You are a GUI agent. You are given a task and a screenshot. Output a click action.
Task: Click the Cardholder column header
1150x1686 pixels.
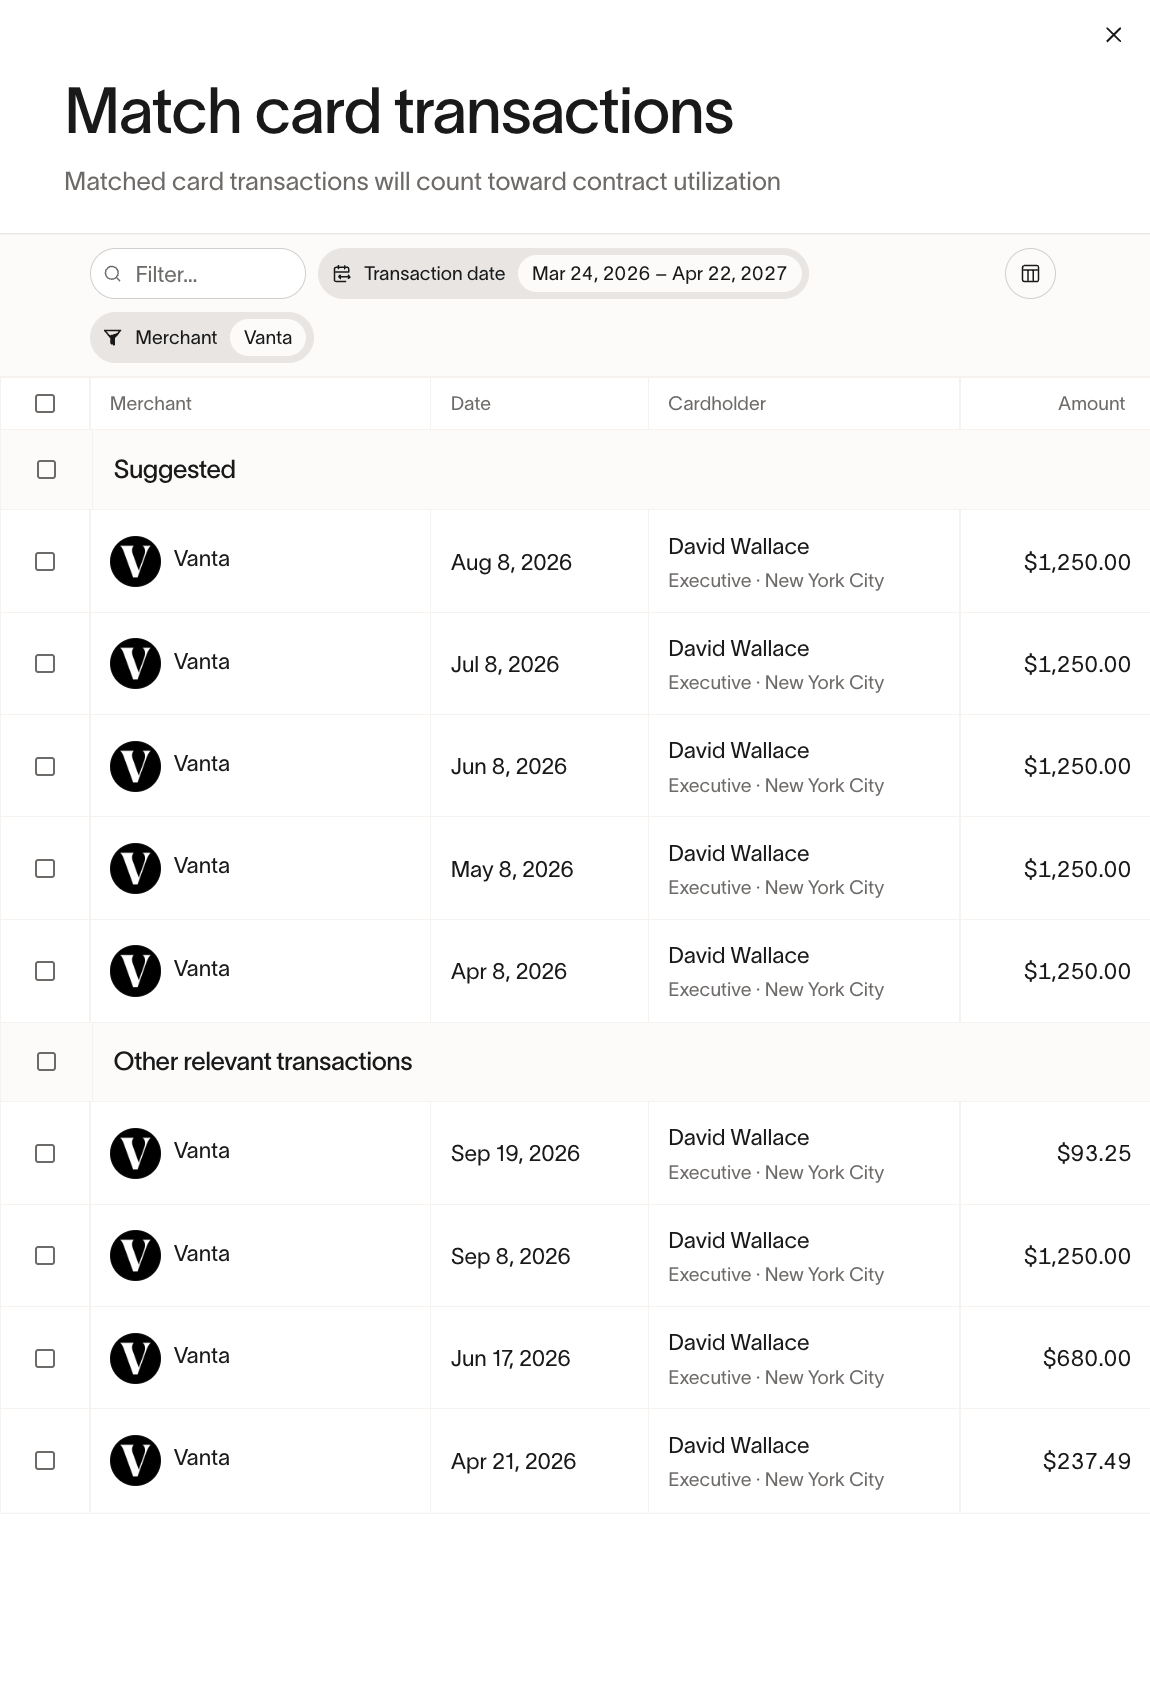[x=717, y=403]
